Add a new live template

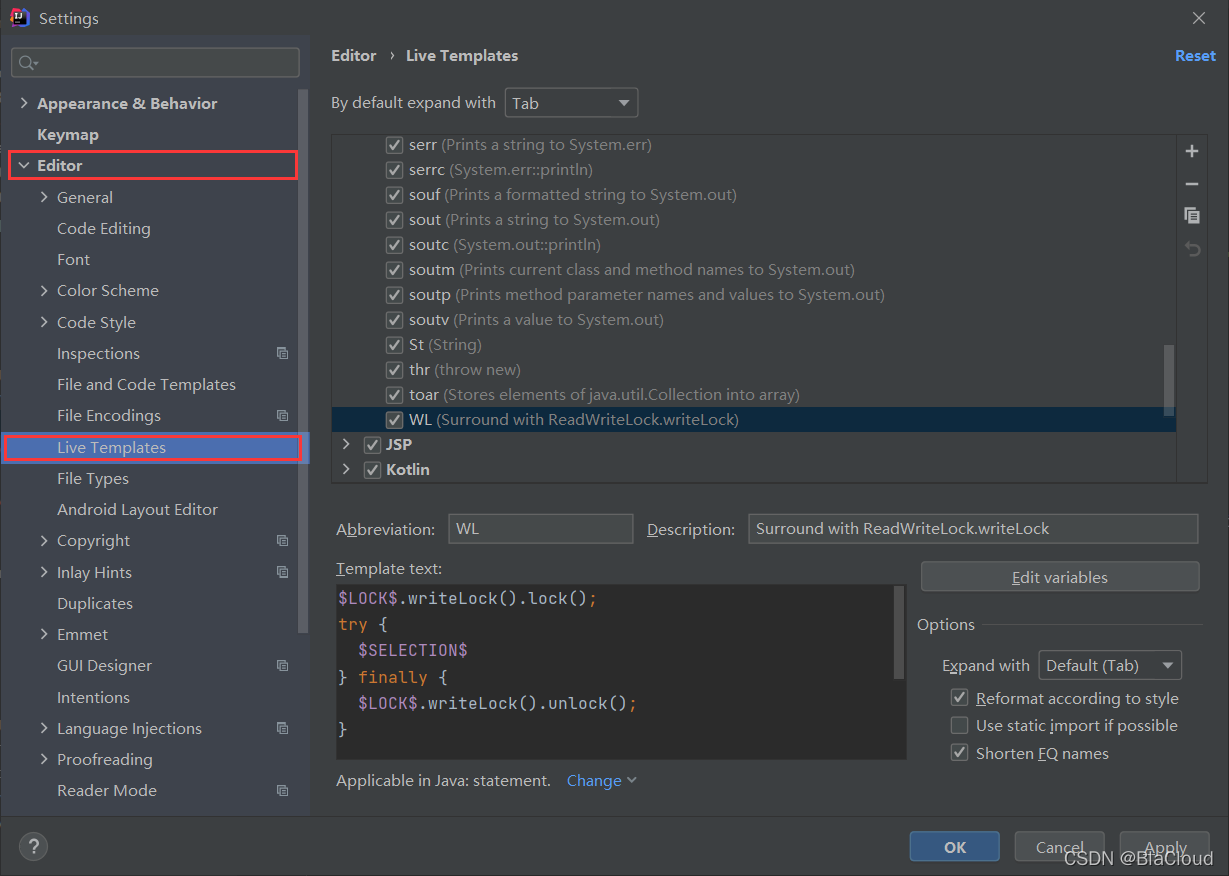[1191, 151]
